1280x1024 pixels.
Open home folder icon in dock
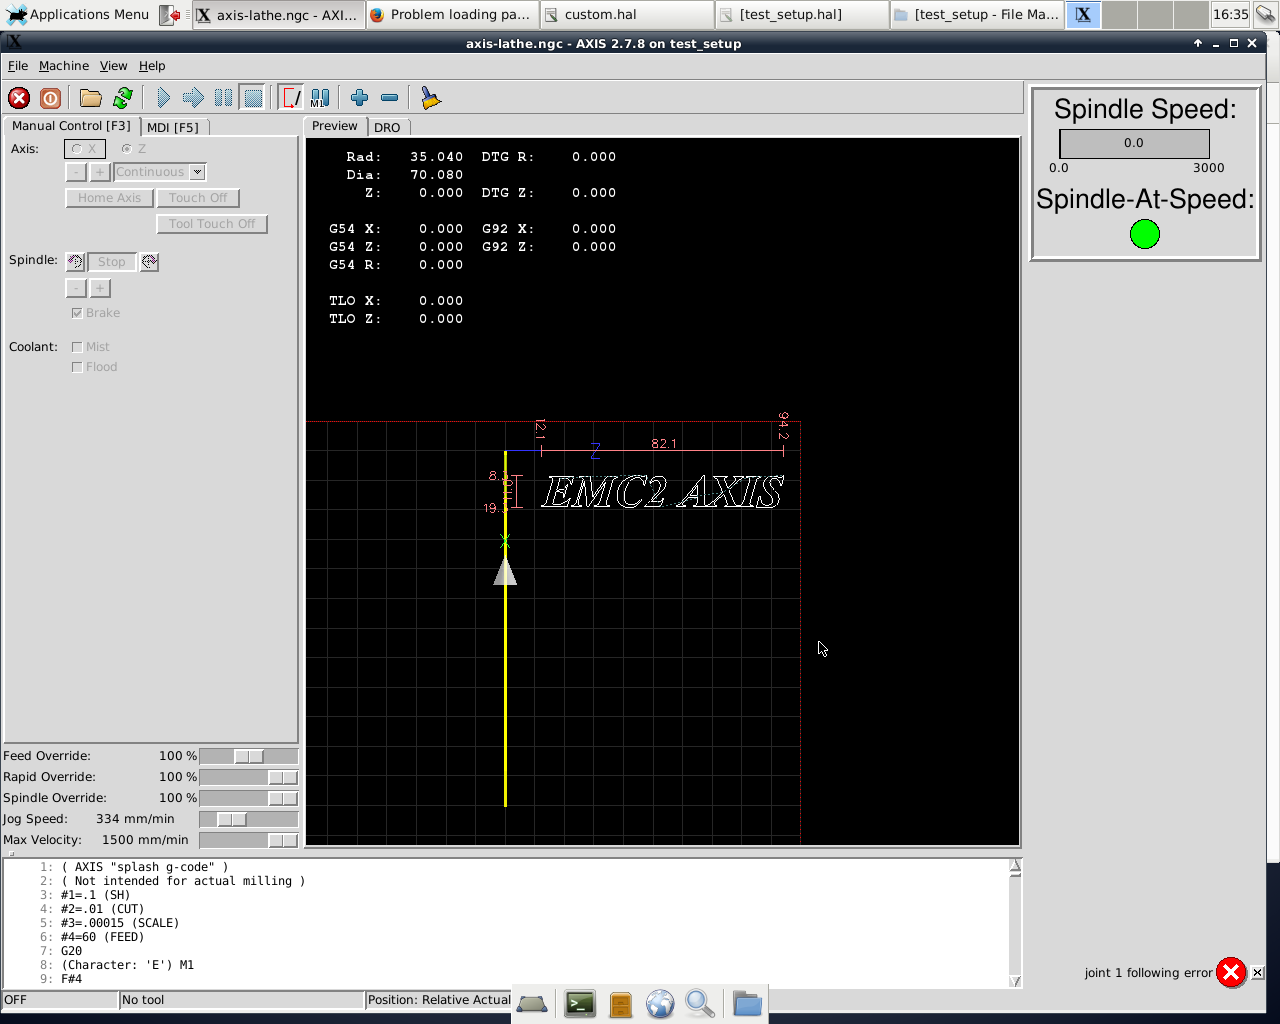pyautogui.click(x=747, y=1004)
